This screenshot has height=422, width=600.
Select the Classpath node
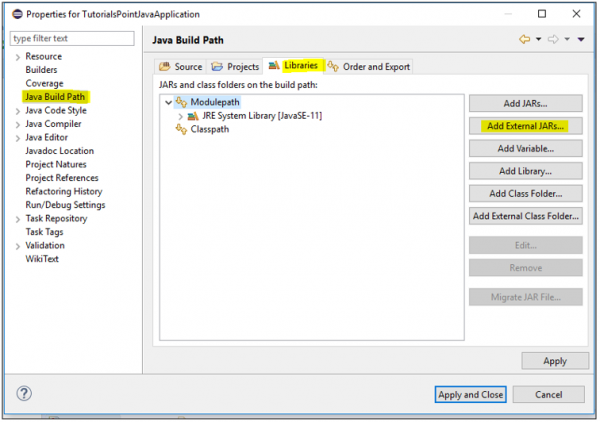[209, 129]
